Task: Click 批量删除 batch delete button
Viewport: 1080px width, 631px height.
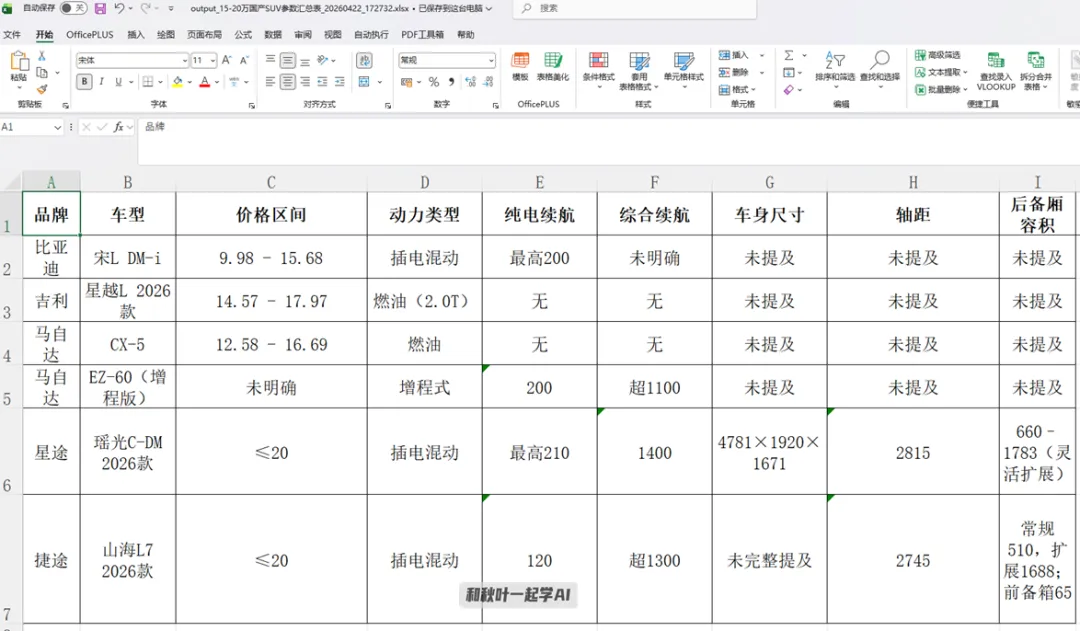Action: click(941, 90)
